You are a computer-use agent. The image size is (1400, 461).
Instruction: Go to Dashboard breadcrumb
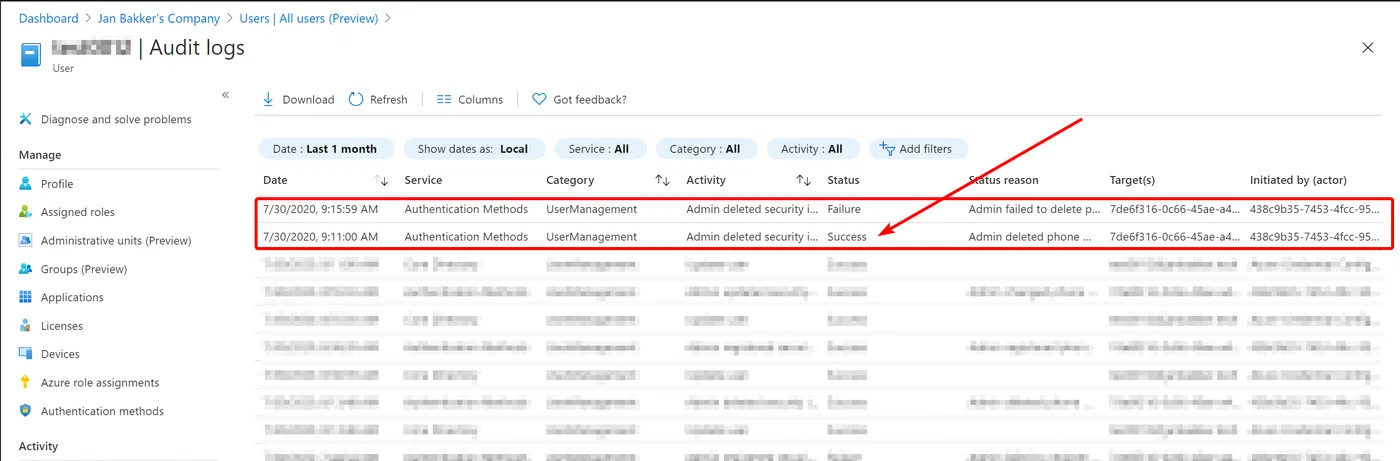click(48, 18)
